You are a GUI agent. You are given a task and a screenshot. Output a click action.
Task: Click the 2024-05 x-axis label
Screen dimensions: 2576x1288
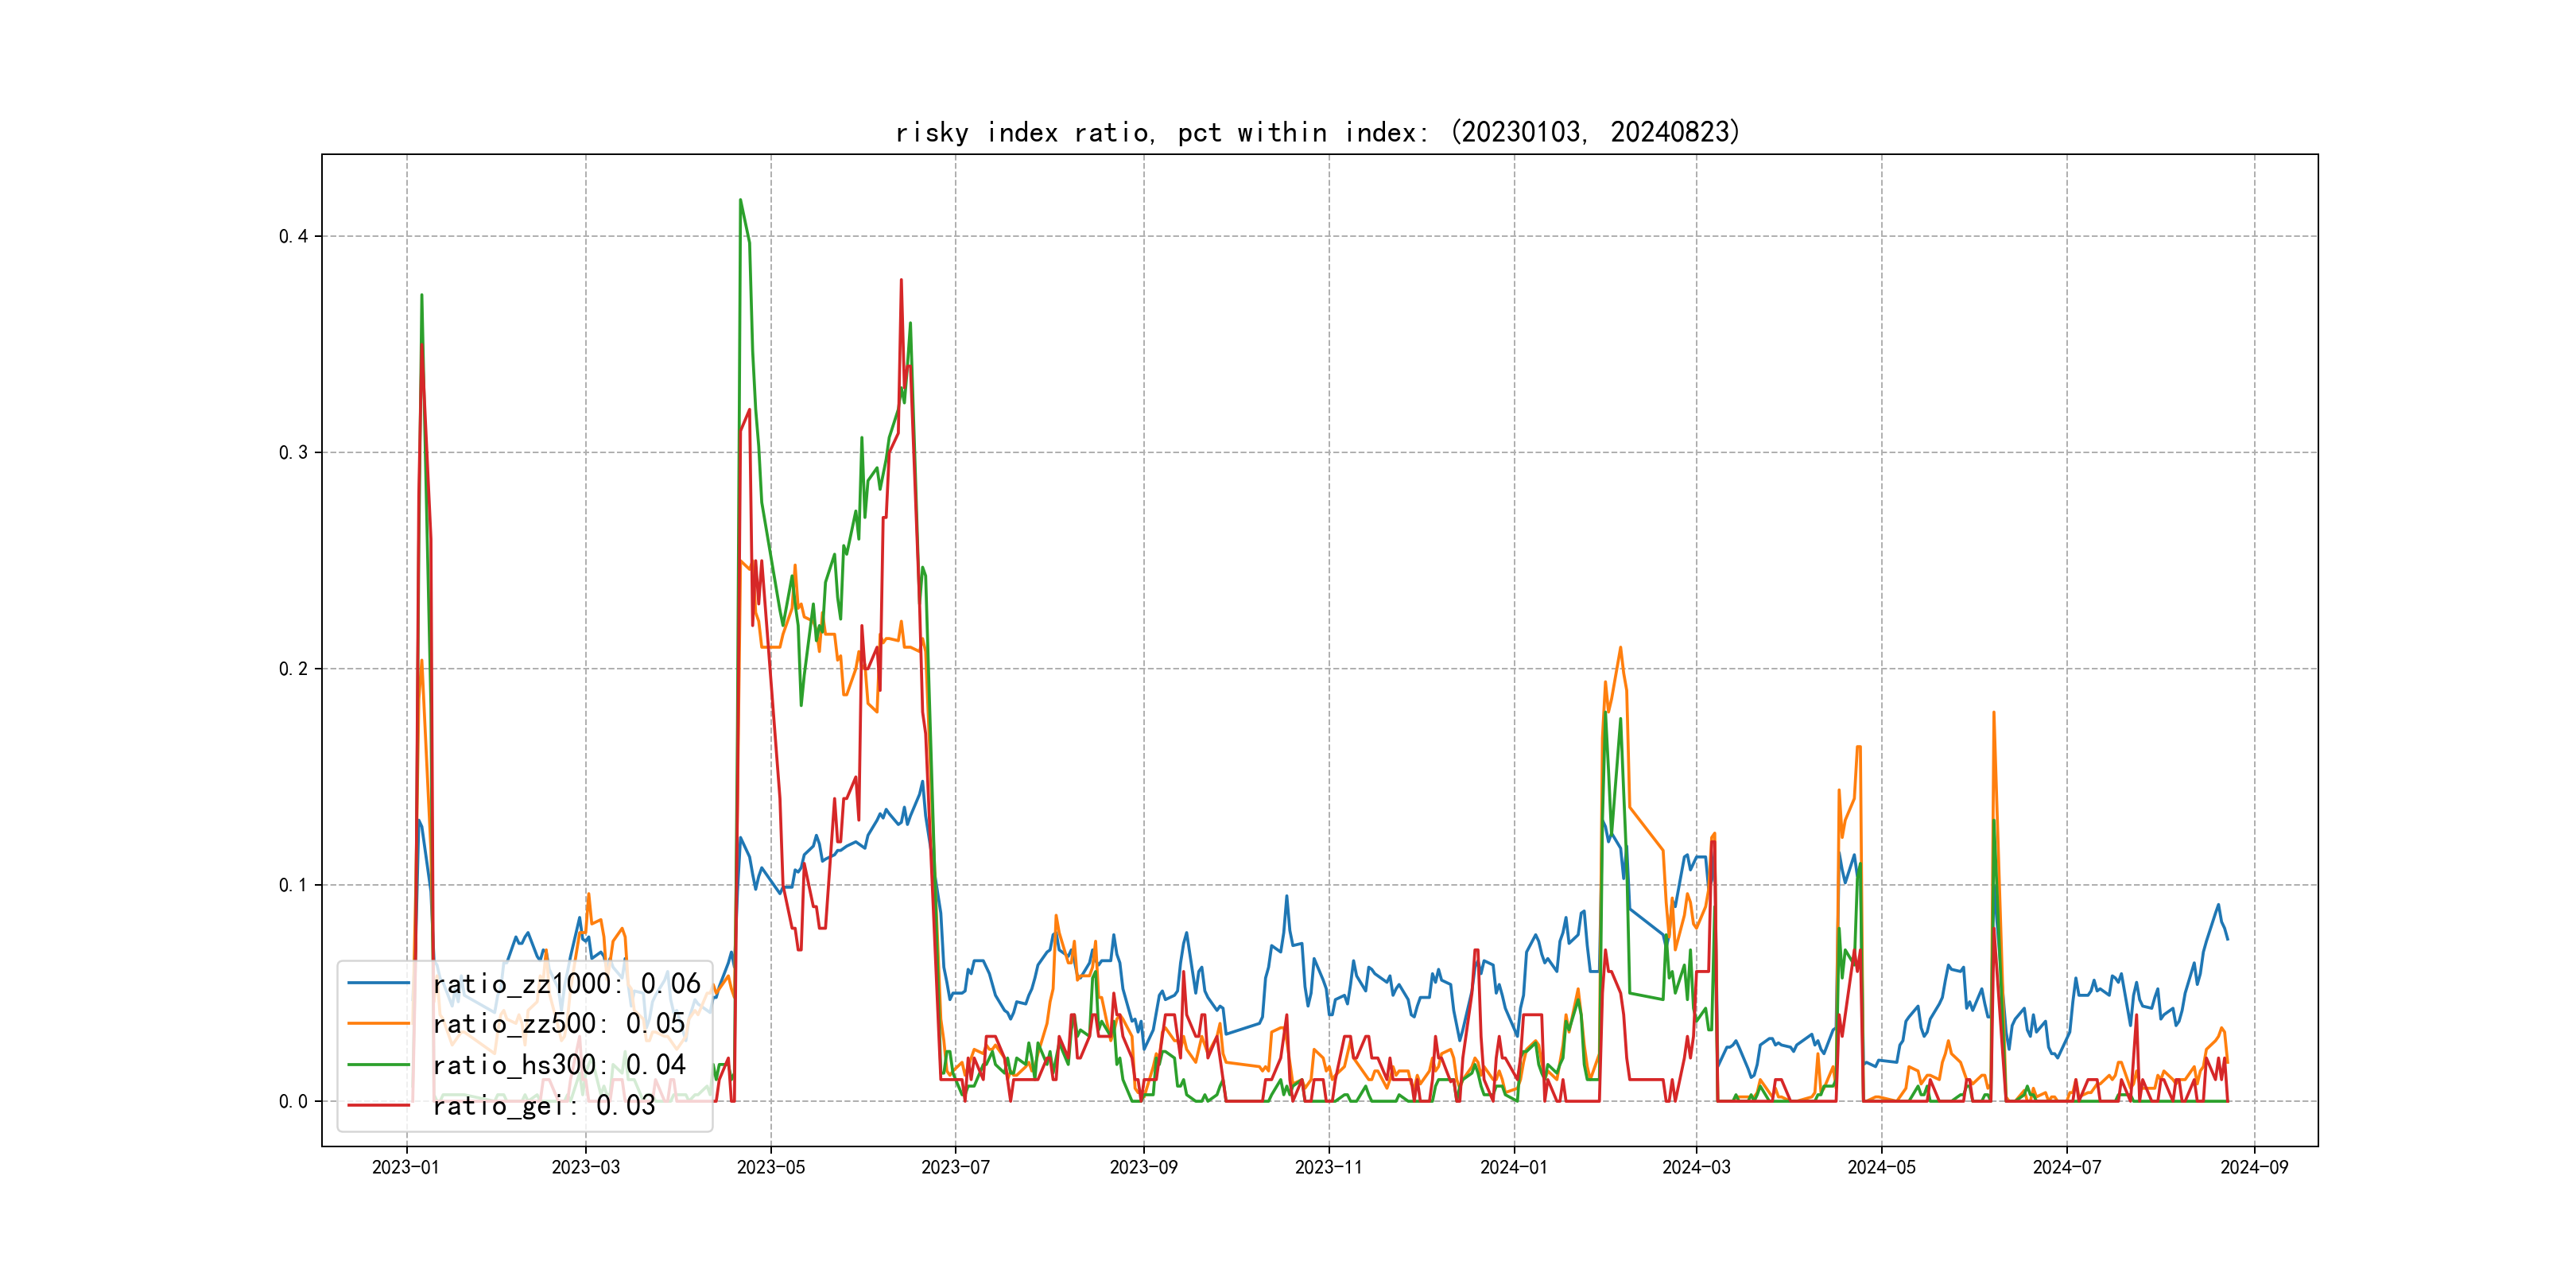[1881, 1167]
